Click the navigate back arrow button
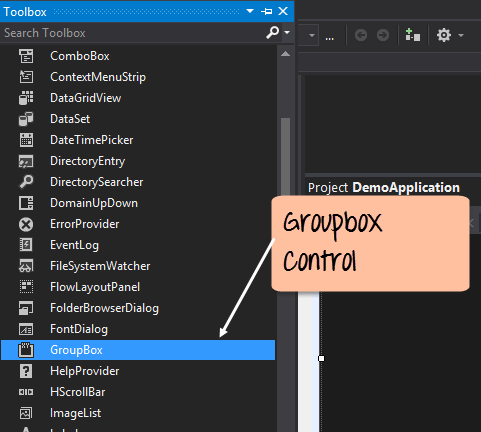Image resolution: width=481 pixels, height=432 pixels. click(361, 35)
